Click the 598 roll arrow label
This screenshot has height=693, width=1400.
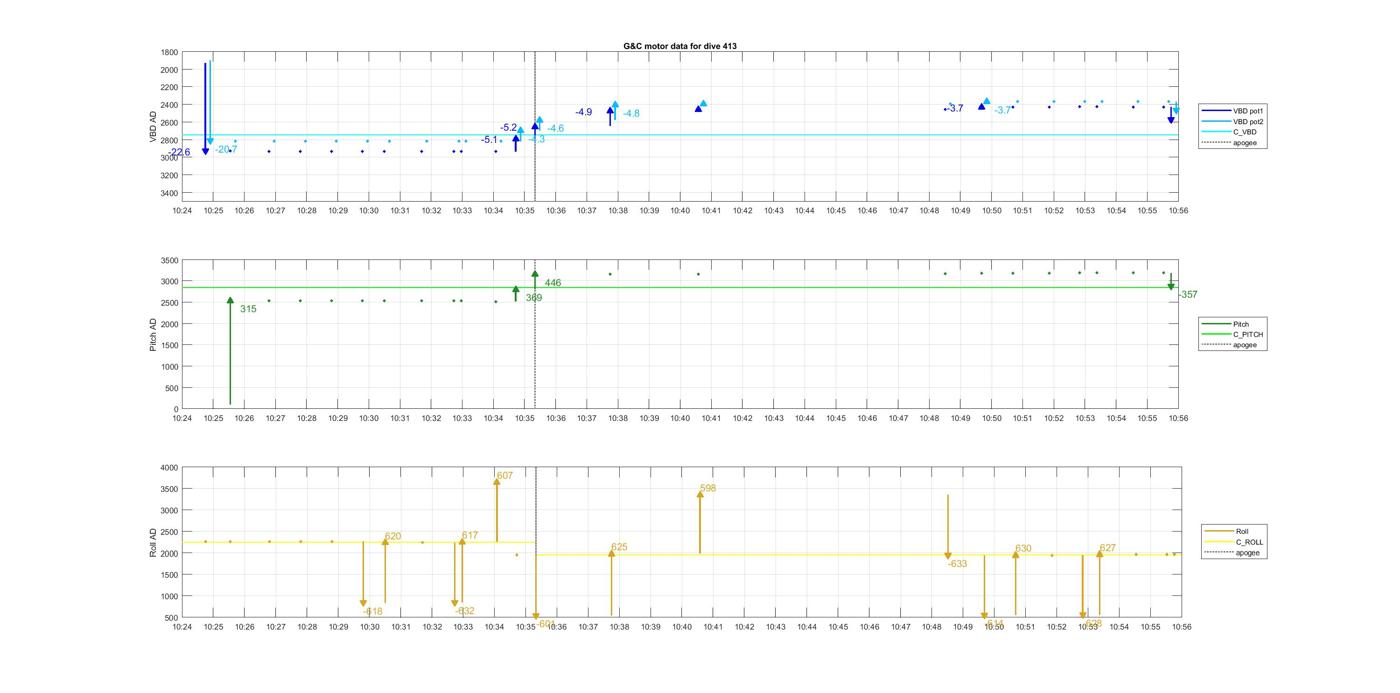click(x=708, y=489)
